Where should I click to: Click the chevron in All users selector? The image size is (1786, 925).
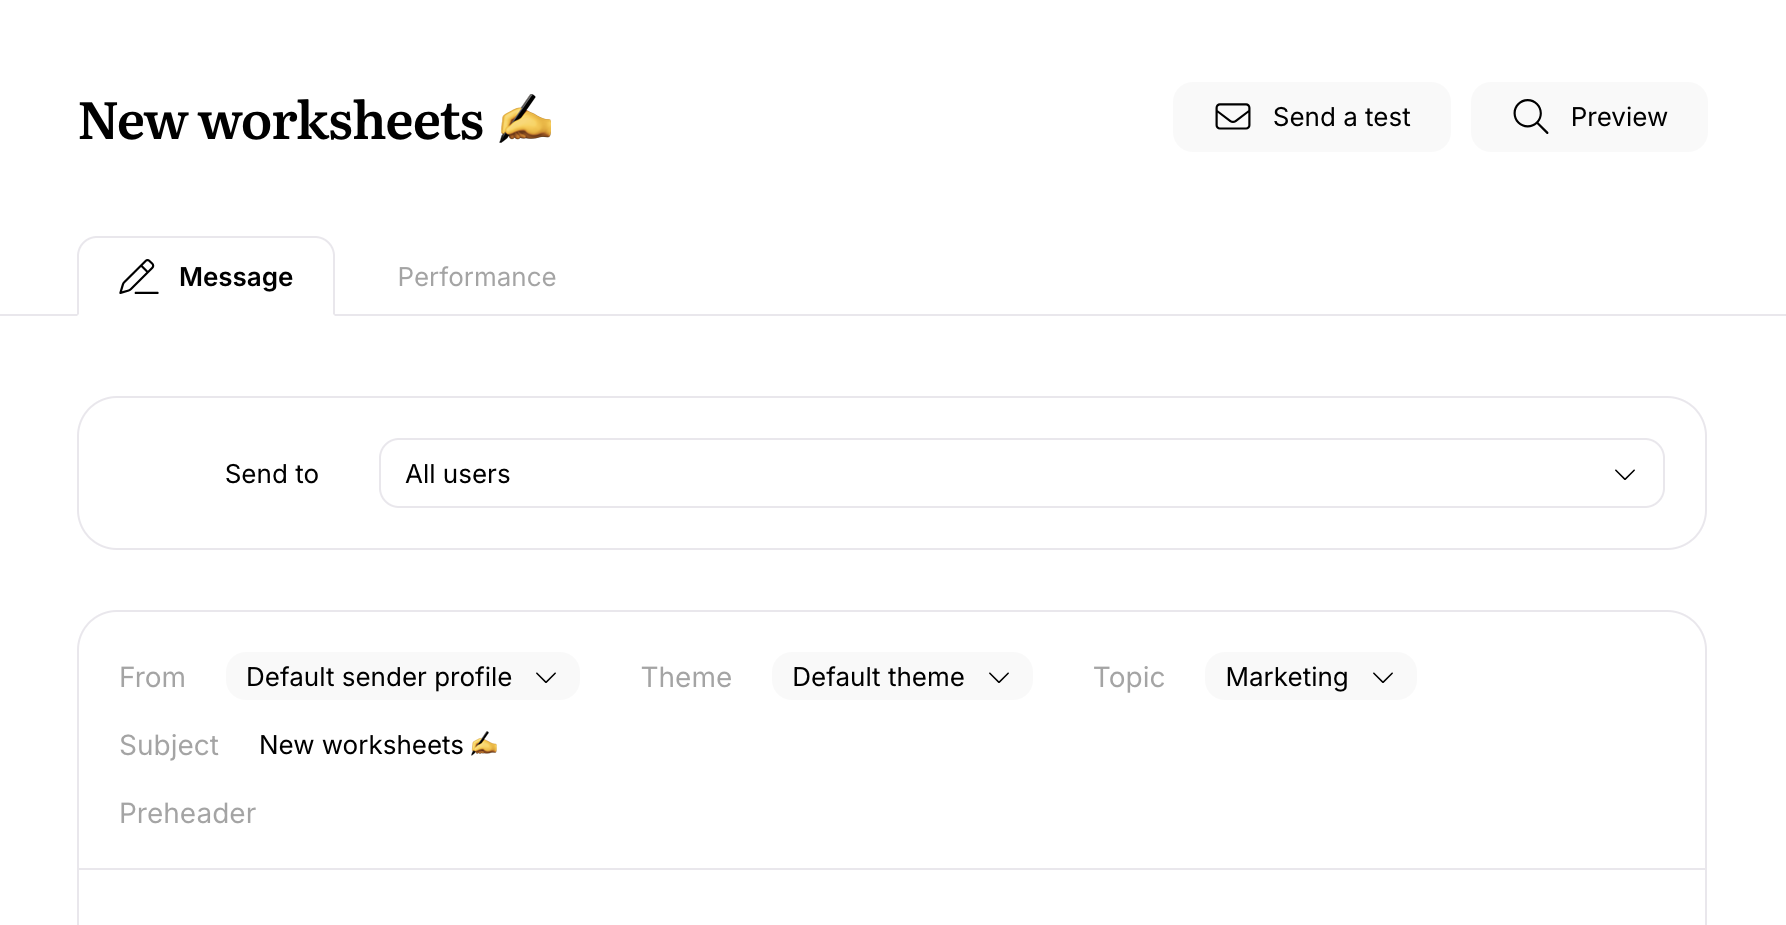click(1624, 474)
